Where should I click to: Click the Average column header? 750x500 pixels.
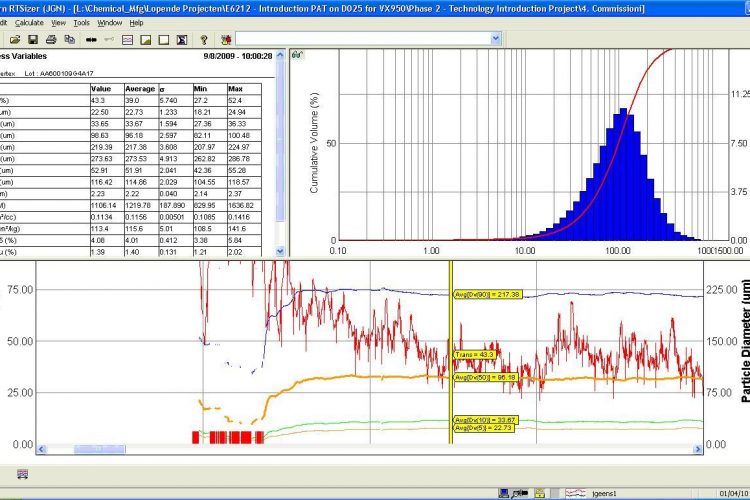(x=140, y=89)
